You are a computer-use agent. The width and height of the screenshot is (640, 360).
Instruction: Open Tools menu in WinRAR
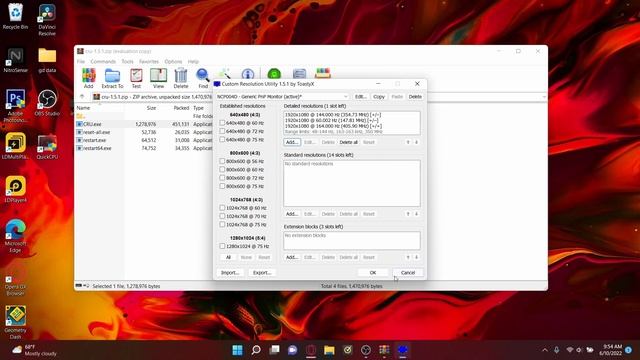pyautogui.click(x=127, y=62)
